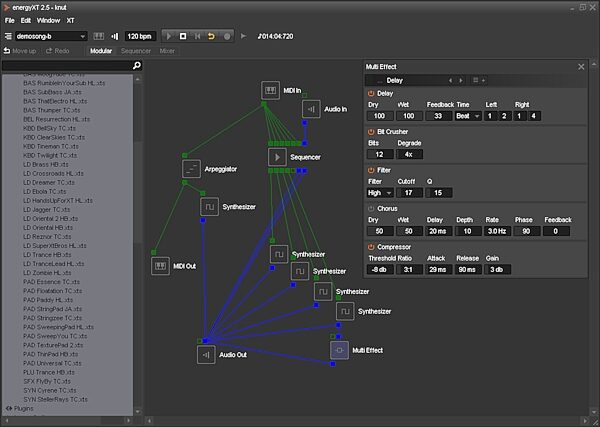Select the preset LD Dreamer TC.xts
Screen dimensions: 600x427
[x=49, y=183]
